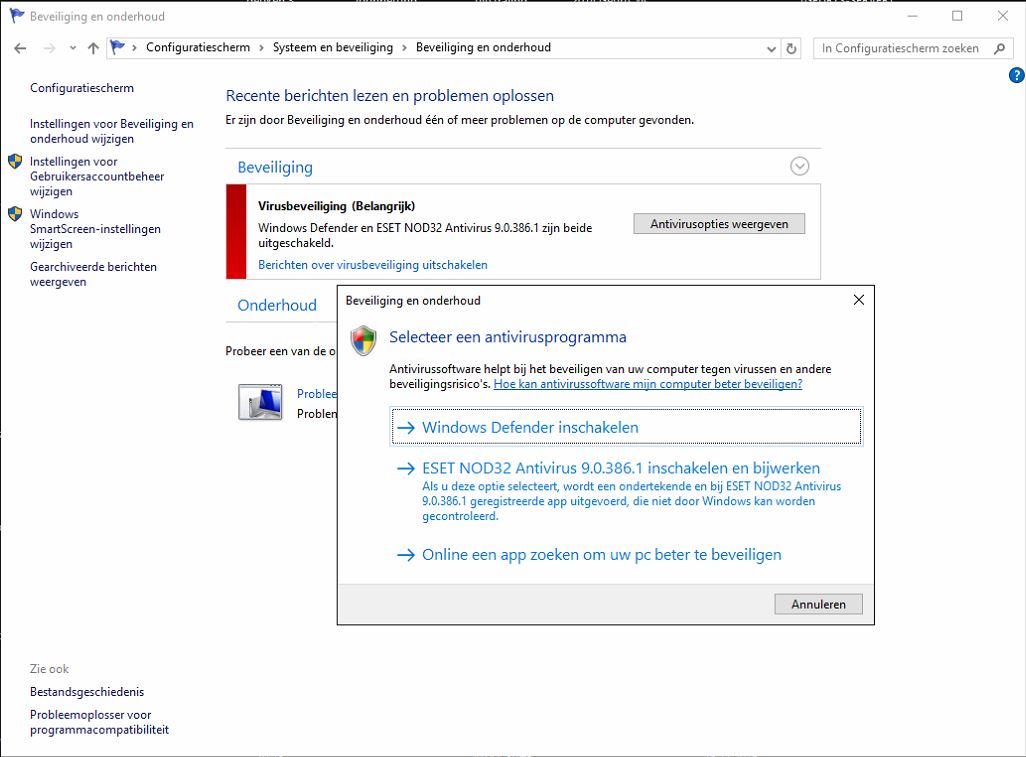Open Instellingen voor Beveiliging en onderhoud wijzigen
The height and width of the screenshot is (757, 1026).
click(112, 131)
